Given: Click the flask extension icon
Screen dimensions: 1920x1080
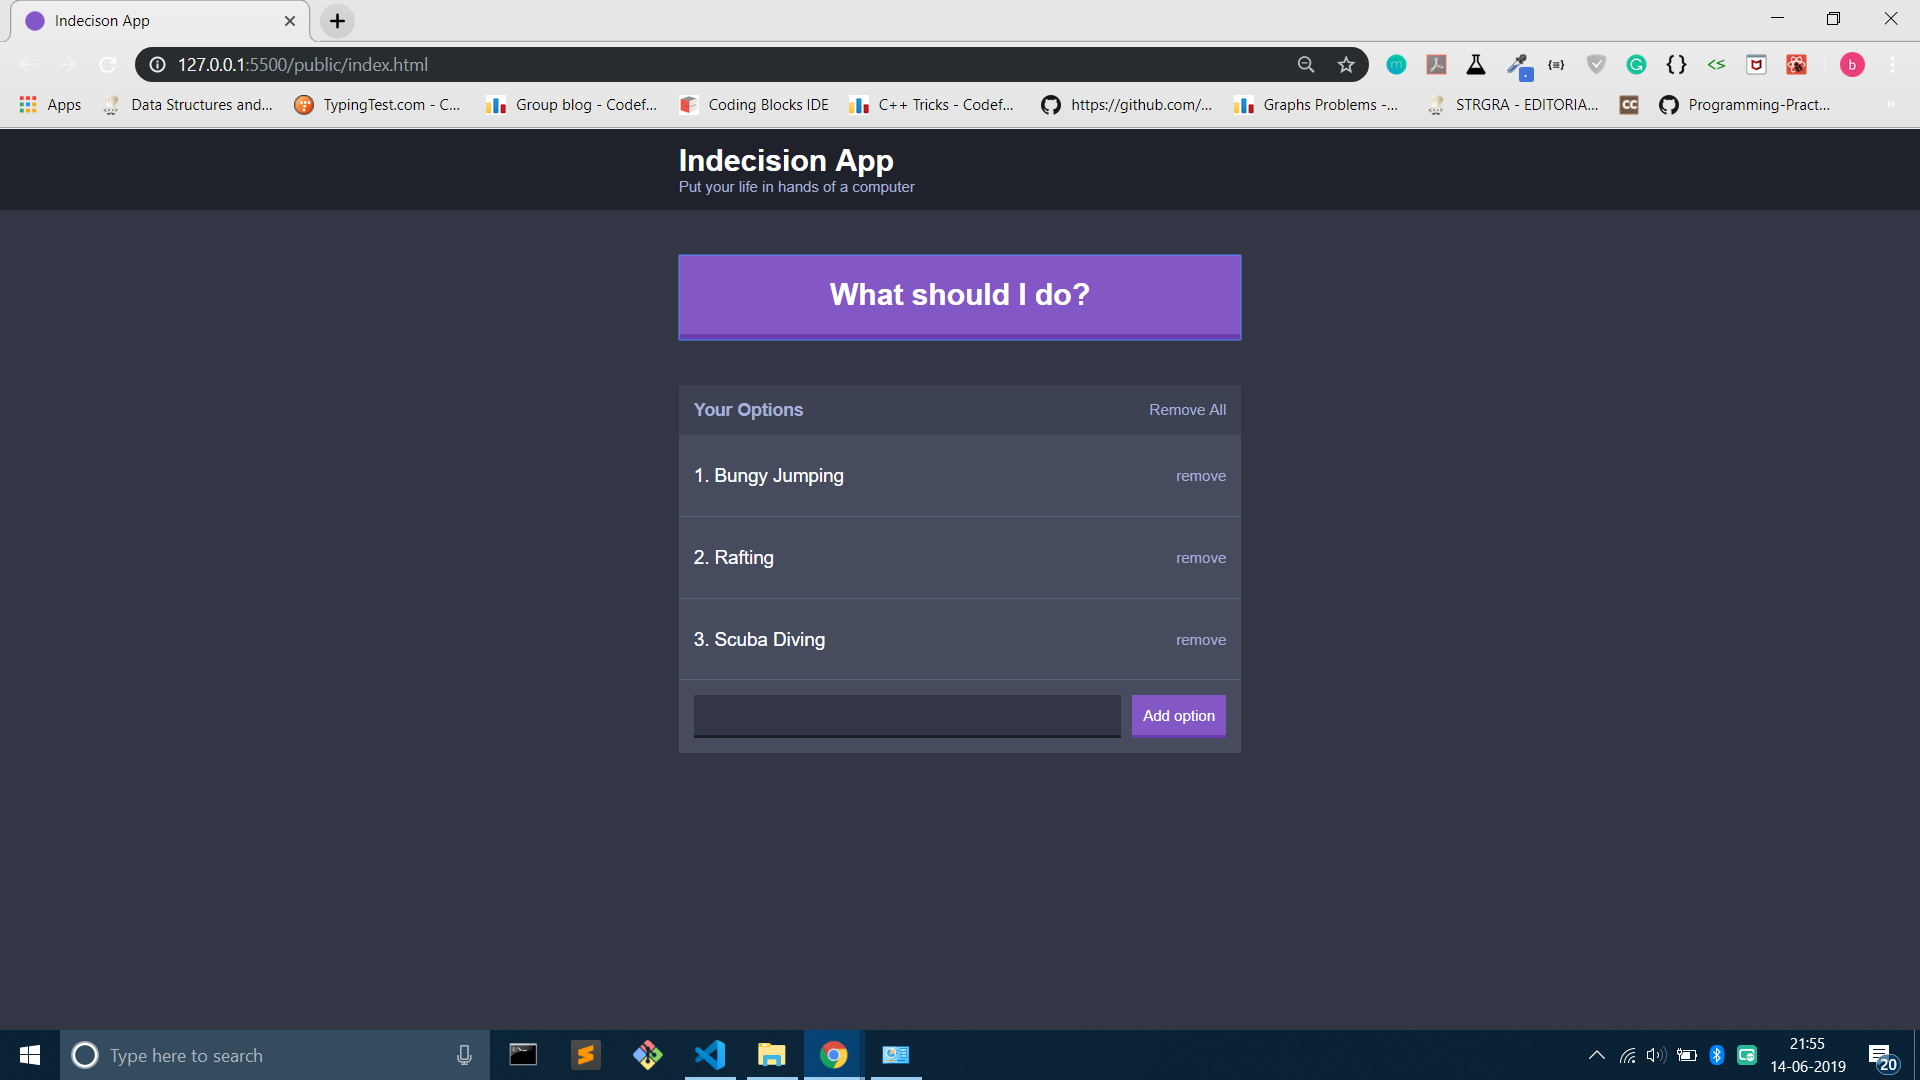Looking at the screenshot, I should [1476, 65].
